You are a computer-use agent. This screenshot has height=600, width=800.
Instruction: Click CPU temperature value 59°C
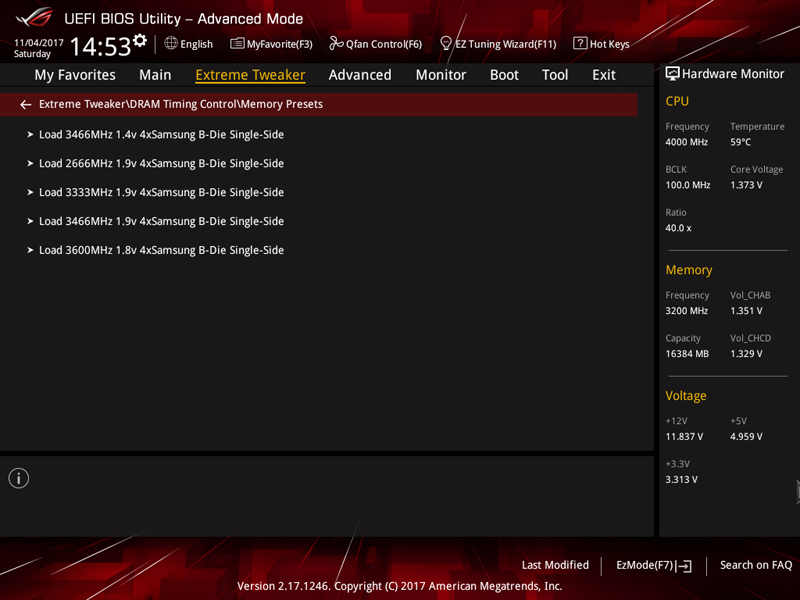pyautogui.click(x=740, y=142)
